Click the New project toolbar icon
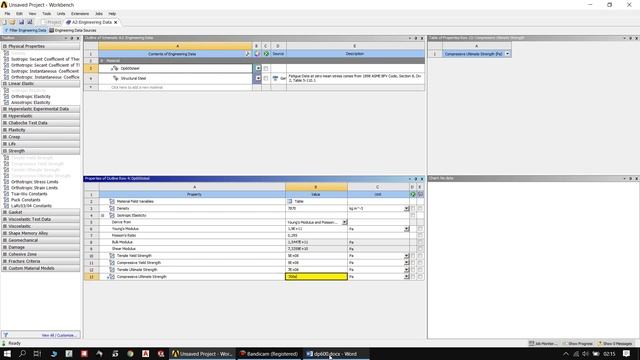 (4, 22)
